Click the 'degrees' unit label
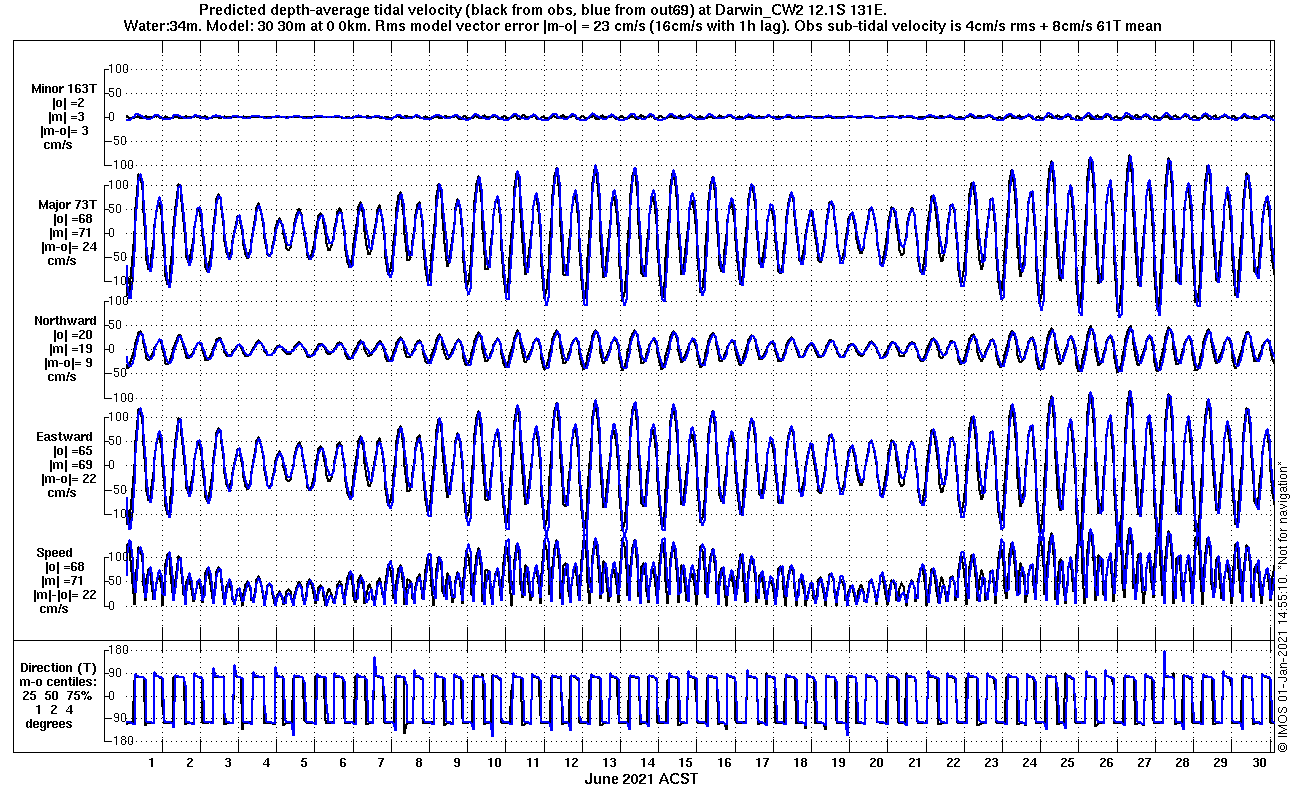This screenshot has width=1300, height=800. 49,724
